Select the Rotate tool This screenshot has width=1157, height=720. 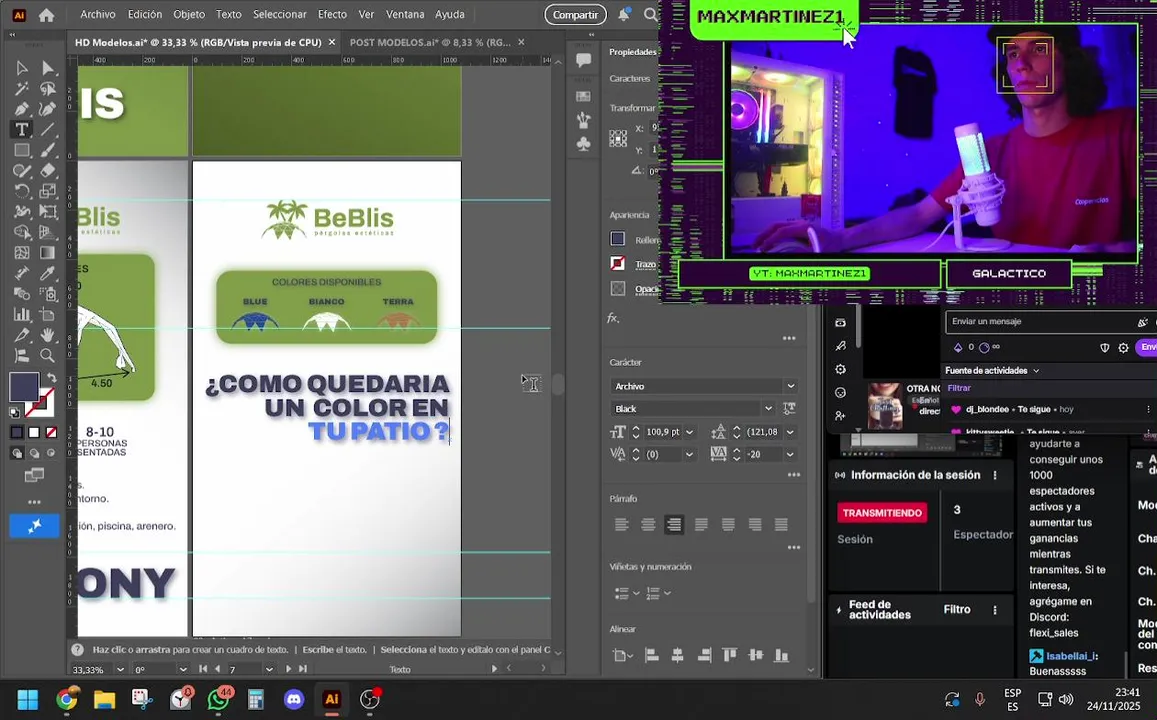[21, 191]
